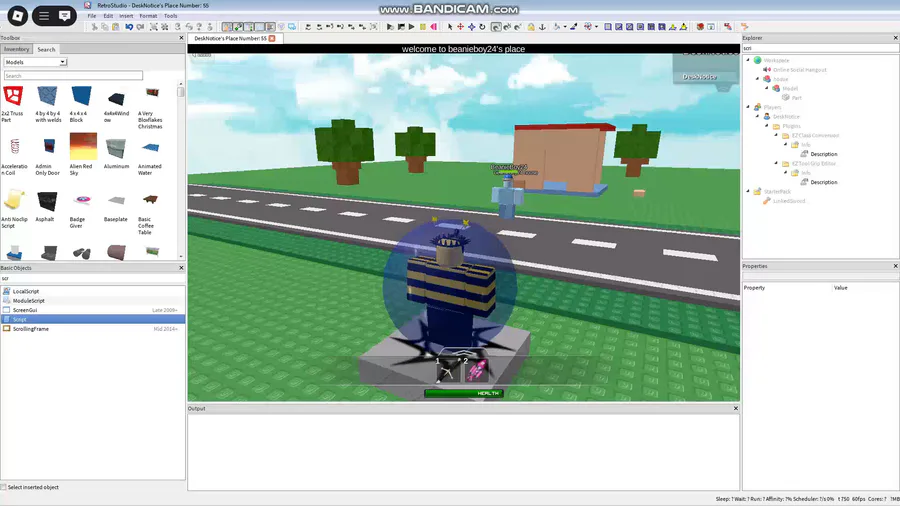Open the Format menu
Image resolution: width=900 pixels, height=506 pixels.
click(x=148, y=16)
